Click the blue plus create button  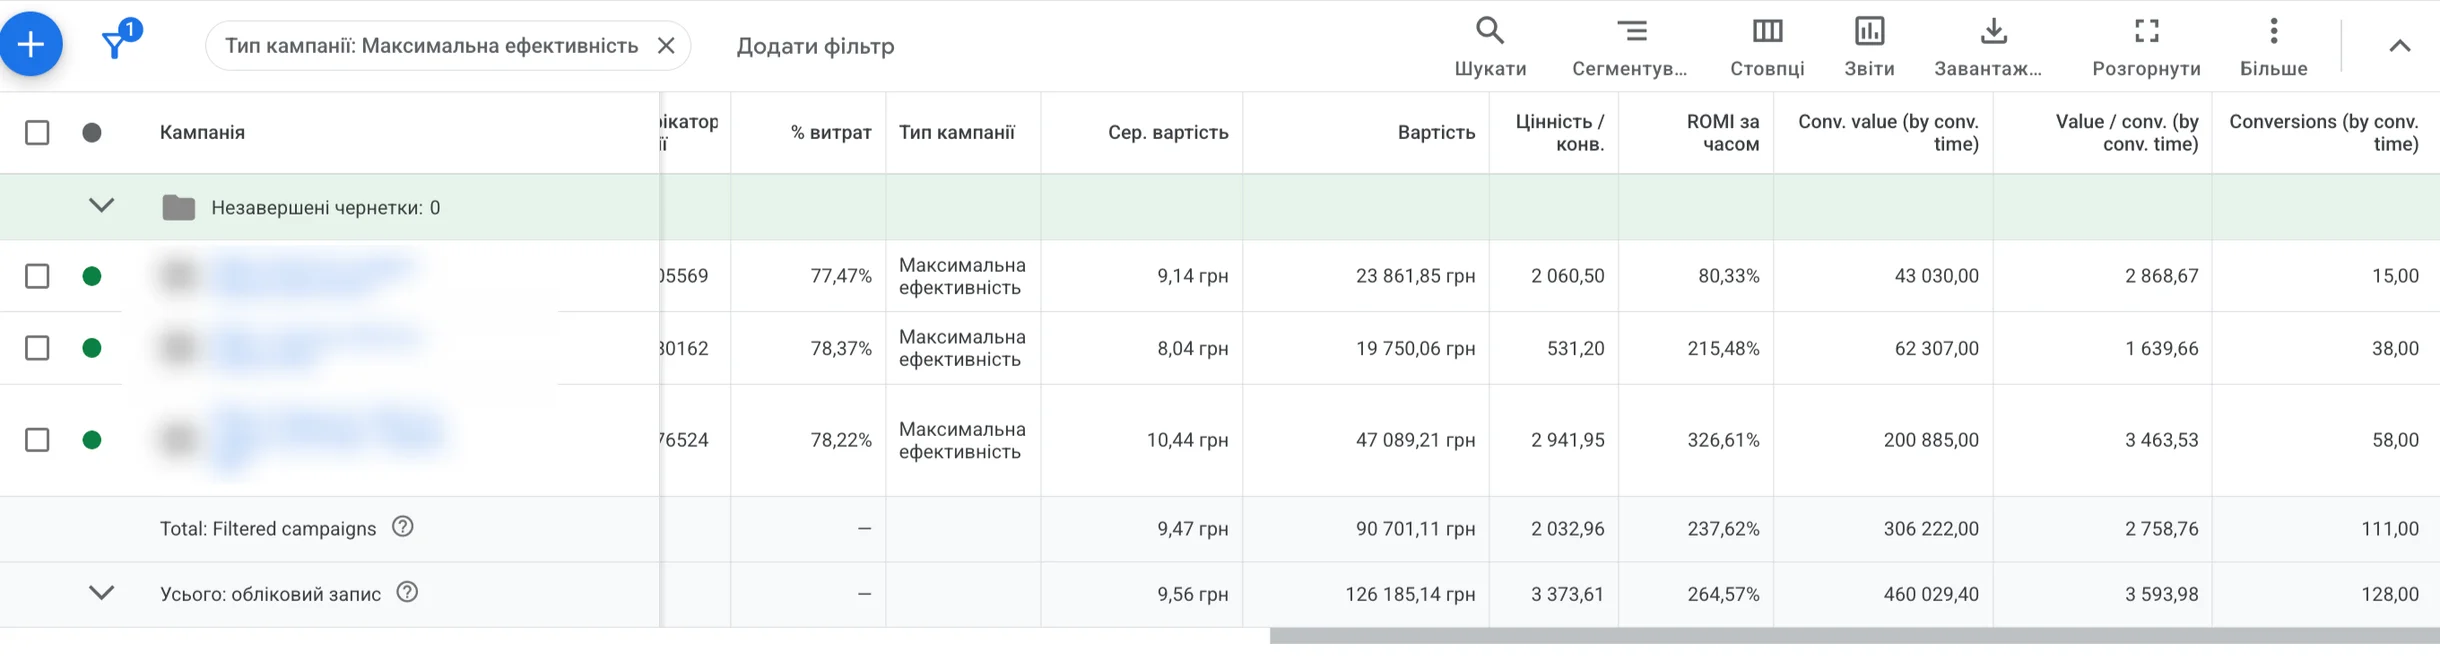click(x=31, y=44)
